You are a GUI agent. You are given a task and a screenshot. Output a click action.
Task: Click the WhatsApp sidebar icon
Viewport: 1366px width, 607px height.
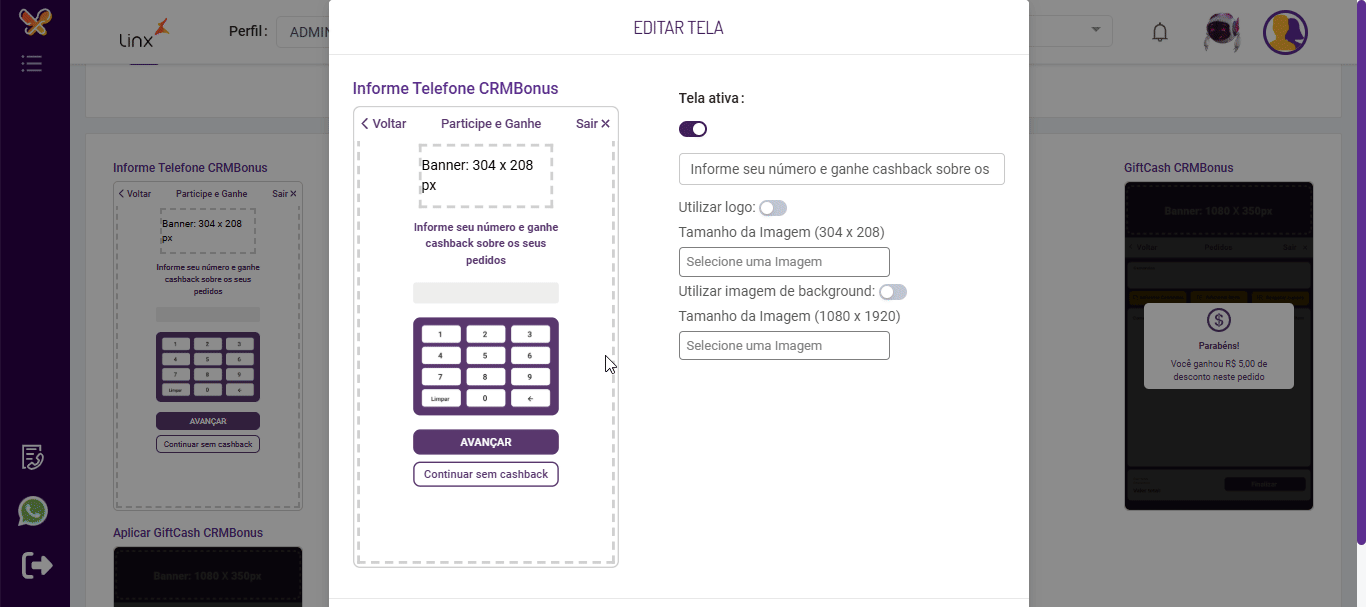pos(33,512)
